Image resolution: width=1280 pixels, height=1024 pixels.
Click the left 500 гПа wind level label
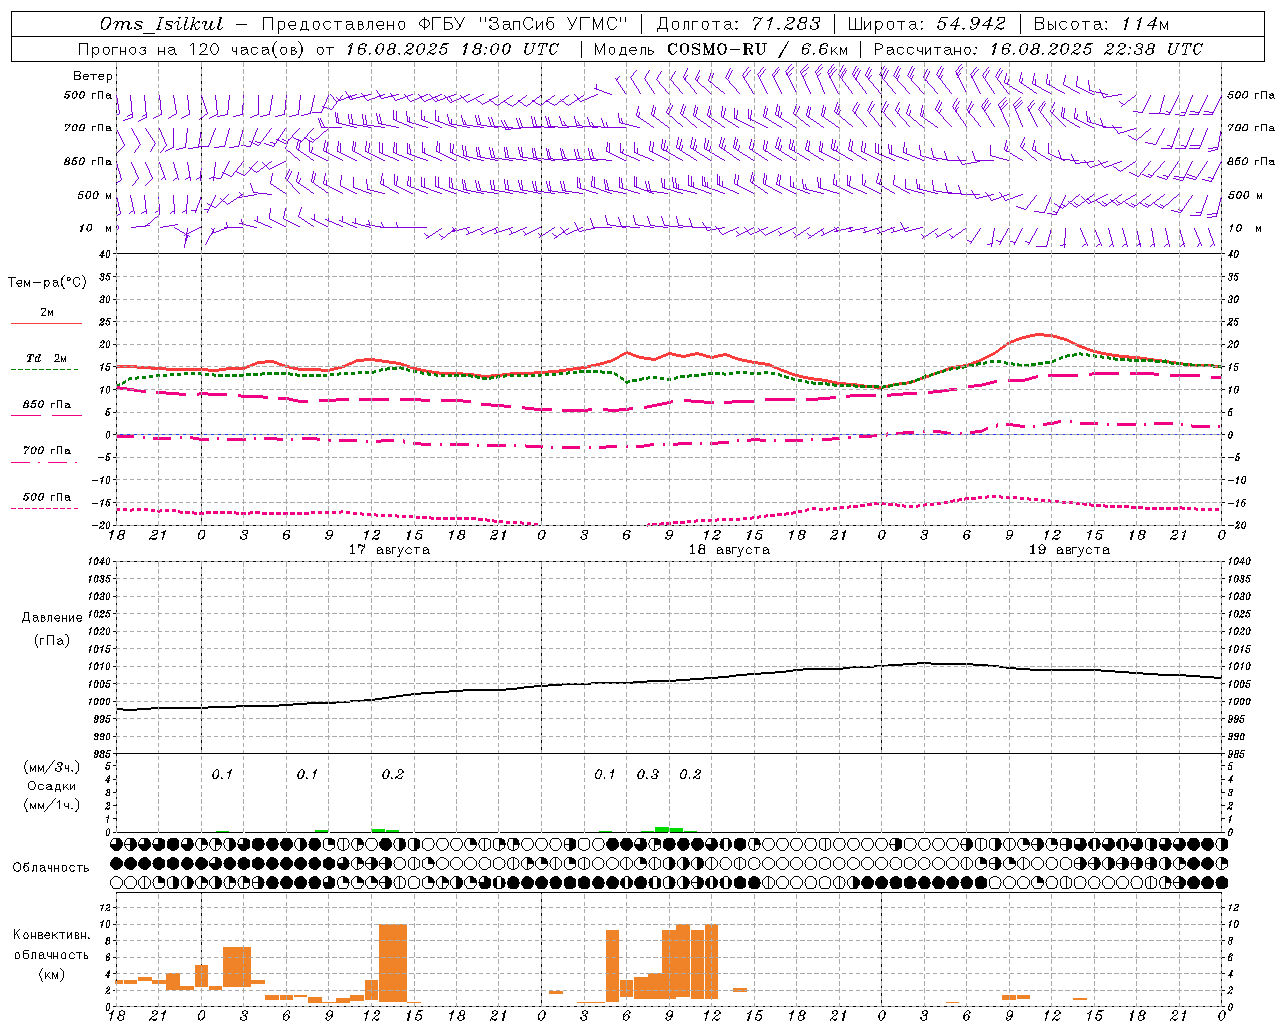click(87, 95)
